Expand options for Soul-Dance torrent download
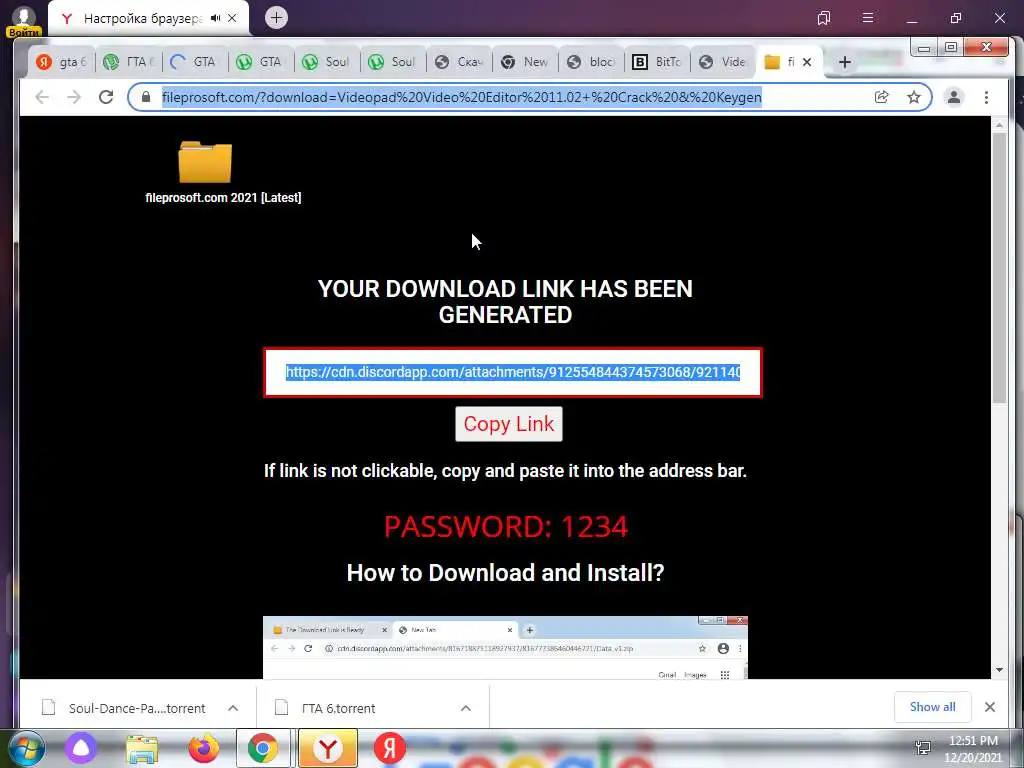This screenshot has height=768, width=1024. tap(233, 708)
